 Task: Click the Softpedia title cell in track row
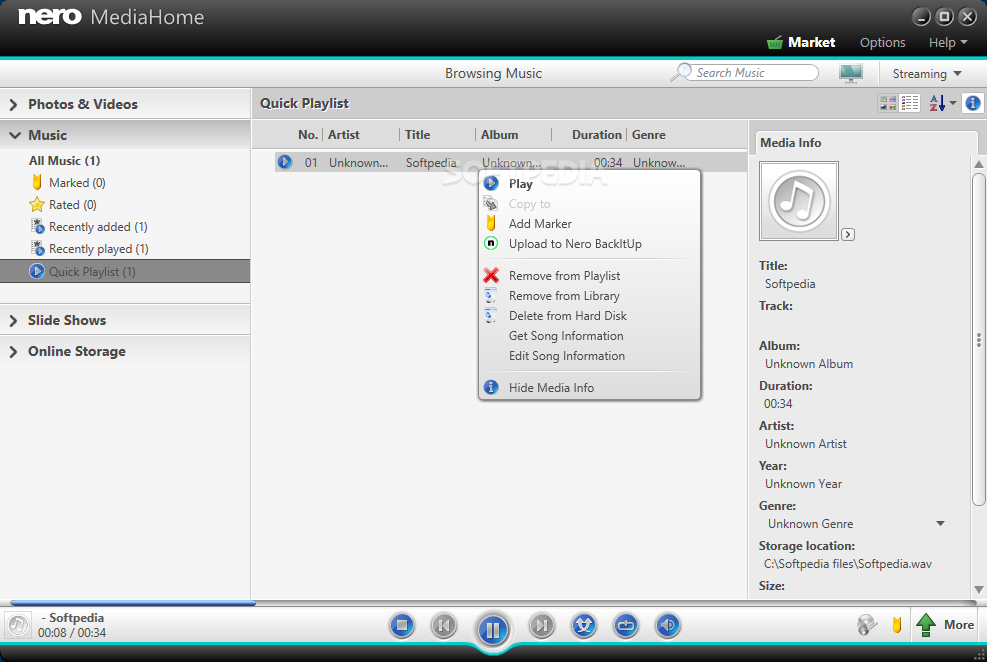tap(431, 162)
